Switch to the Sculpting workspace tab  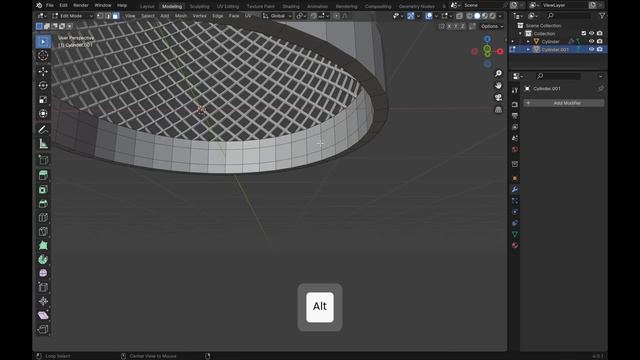click(200, 6)
